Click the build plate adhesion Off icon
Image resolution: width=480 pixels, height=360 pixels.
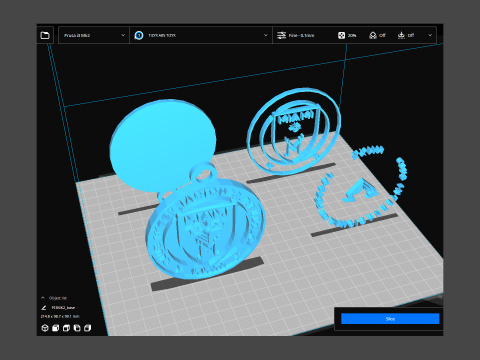[401, 35]
